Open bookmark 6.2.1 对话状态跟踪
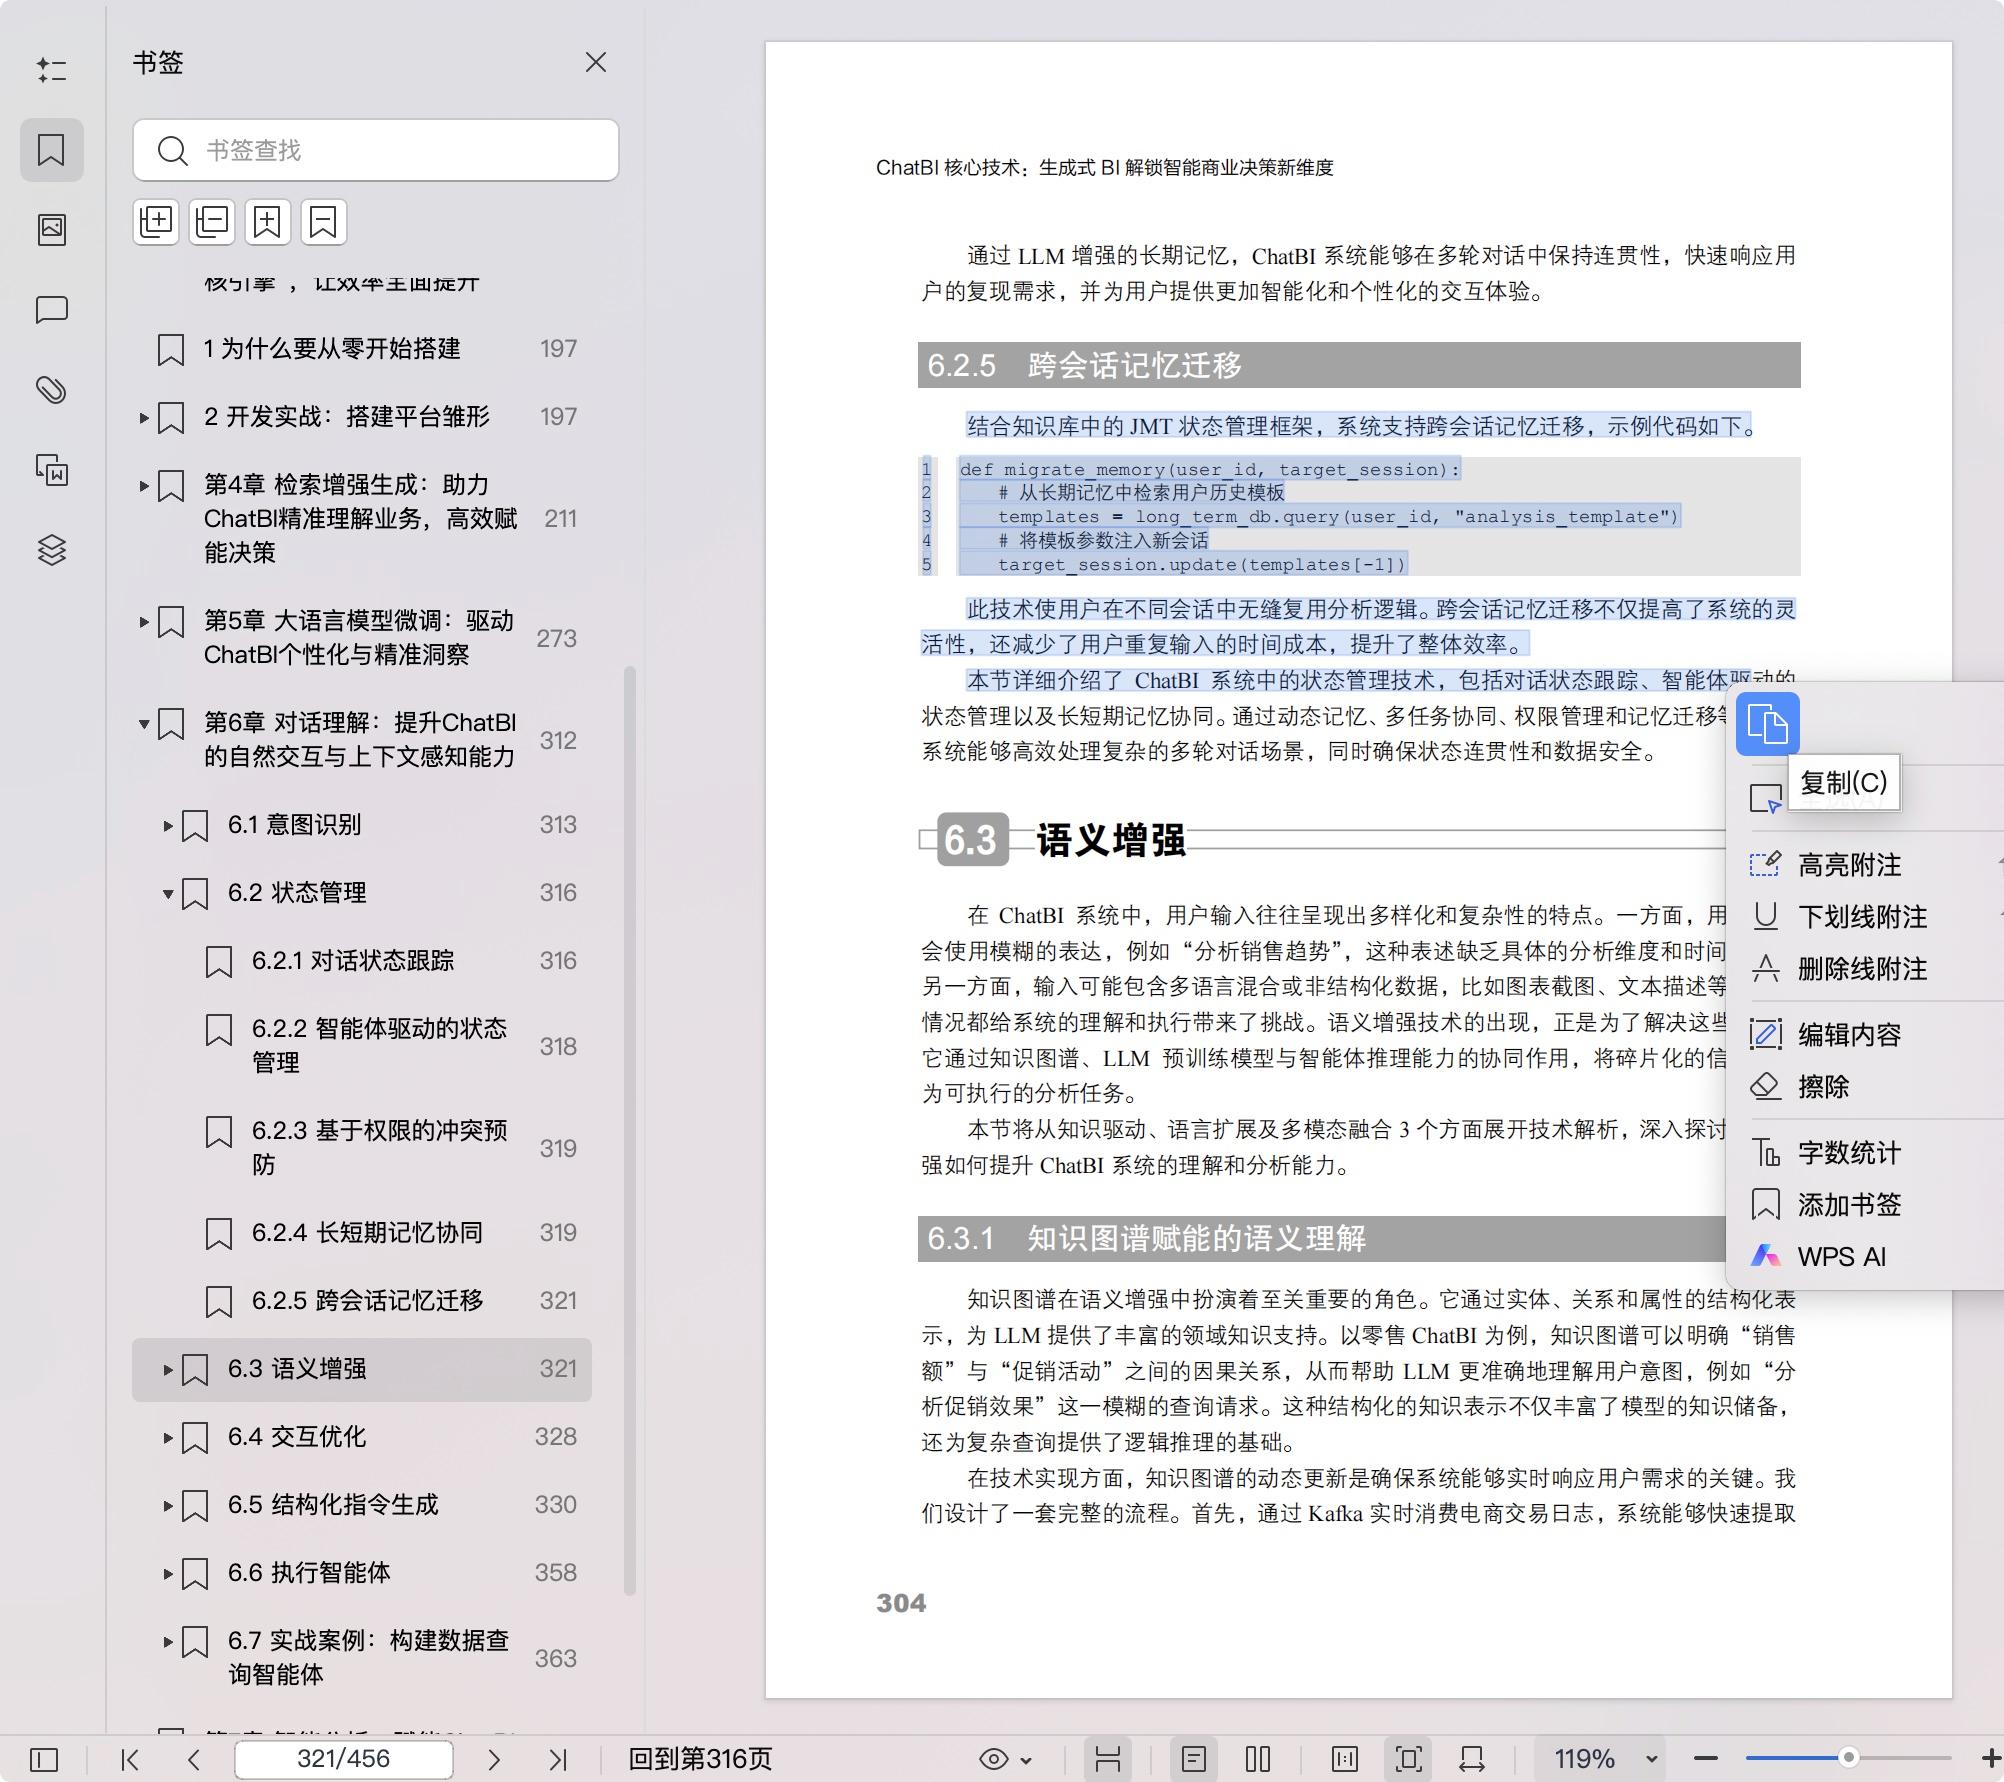The image size is (2004, 1782). pos(352,961)
